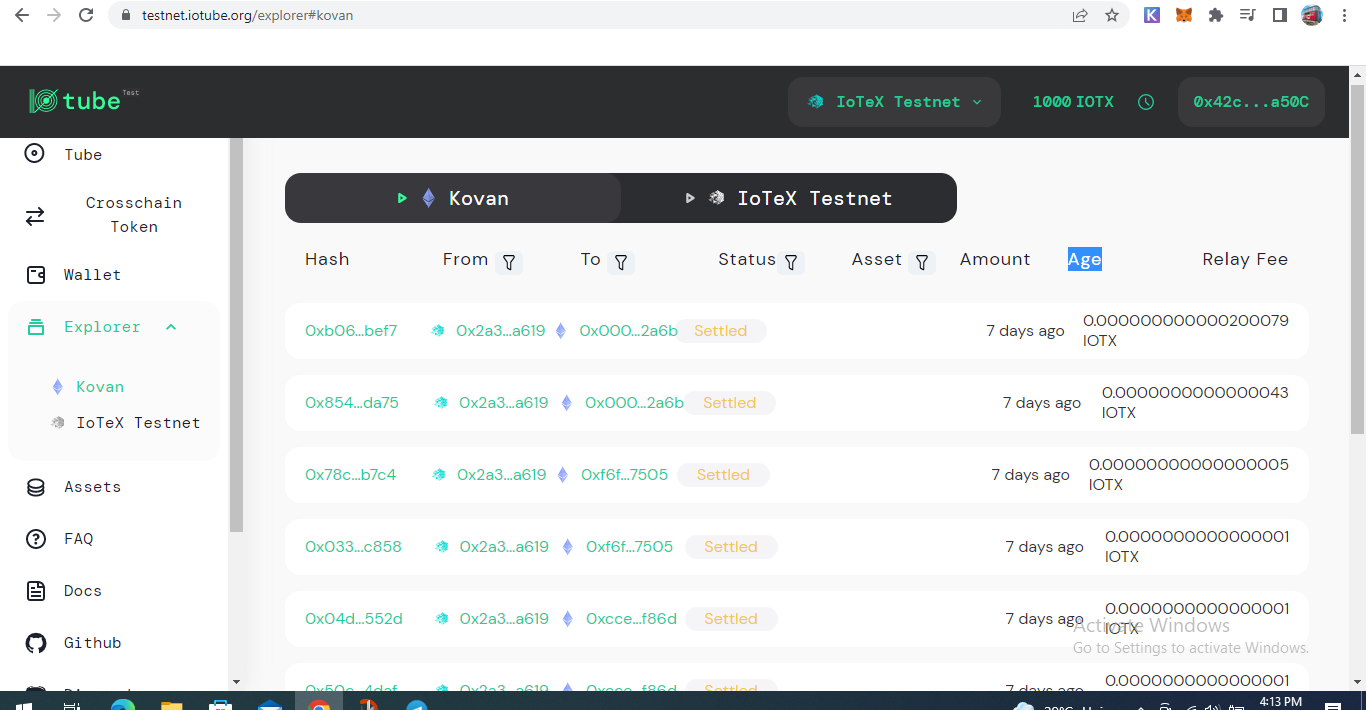1366x710 pixels.
Task: Click '7 days ago' in 0x78c...b7c4 row
Action: [x=1030, y=475]
